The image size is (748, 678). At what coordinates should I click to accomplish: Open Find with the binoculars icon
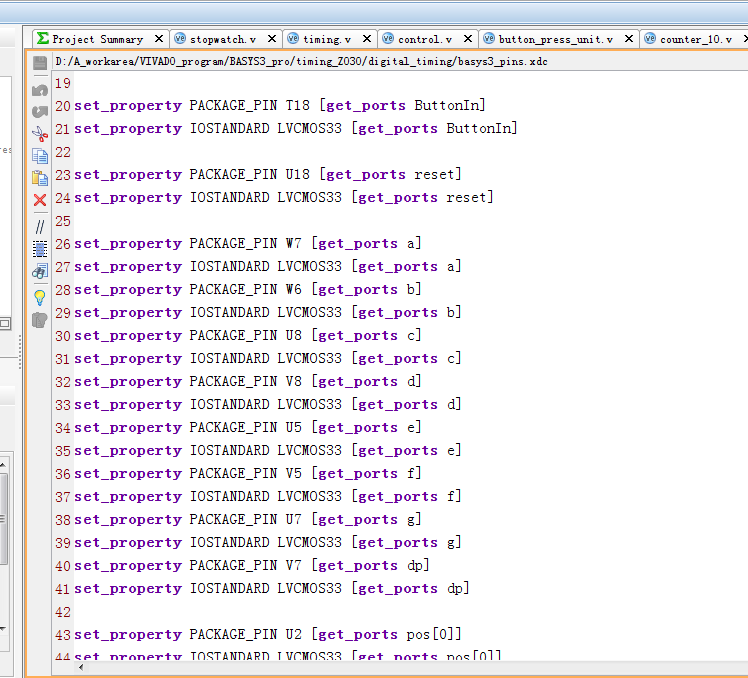tap(40, 271)
